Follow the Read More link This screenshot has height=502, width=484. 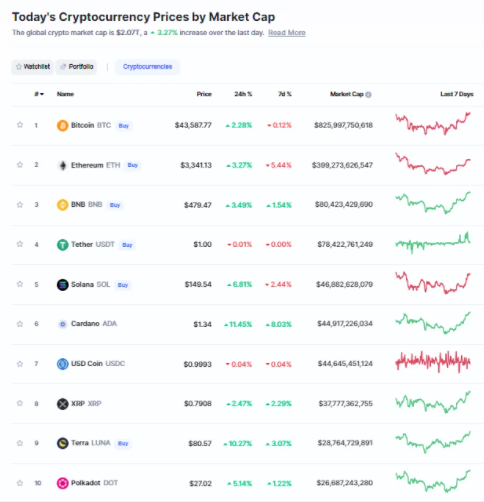(x=287, y=33)
